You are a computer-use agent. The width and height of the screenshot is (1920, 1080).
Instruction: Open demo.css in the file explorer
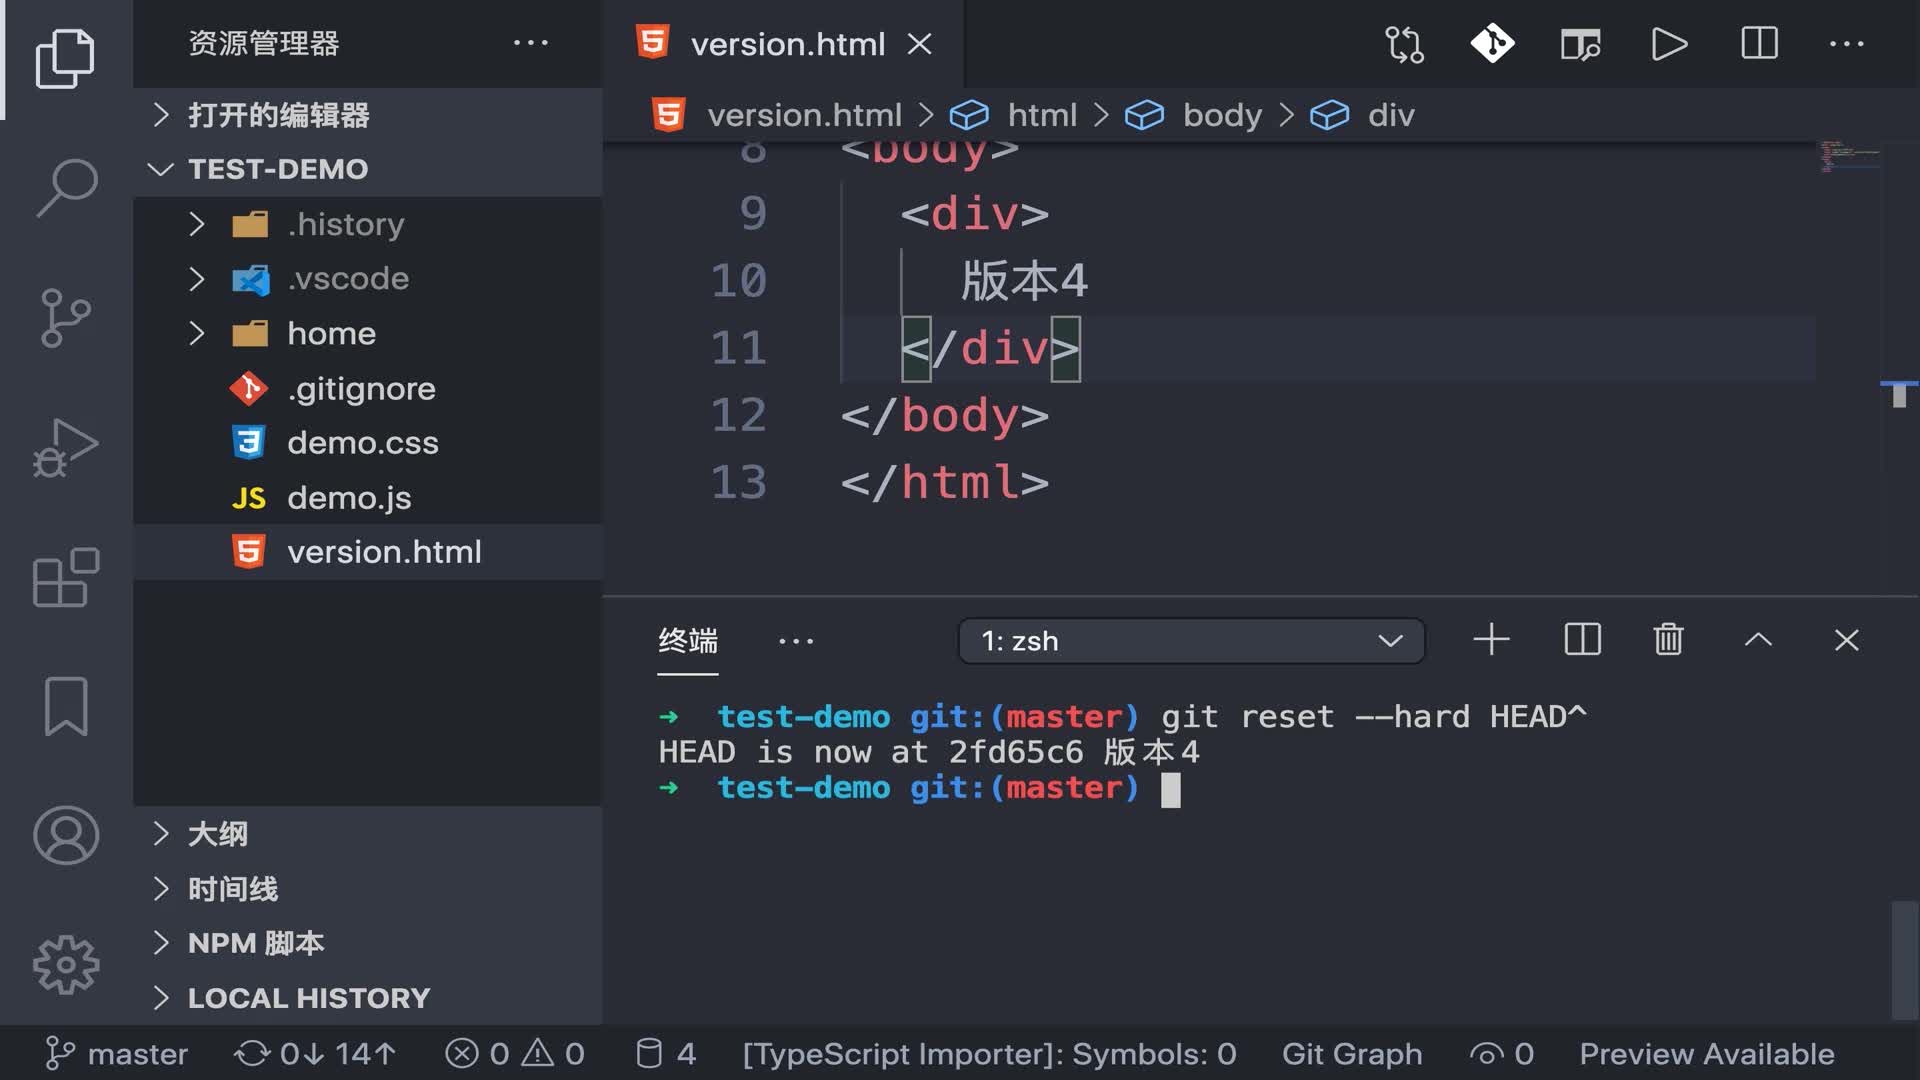click(x=362, y=443)
